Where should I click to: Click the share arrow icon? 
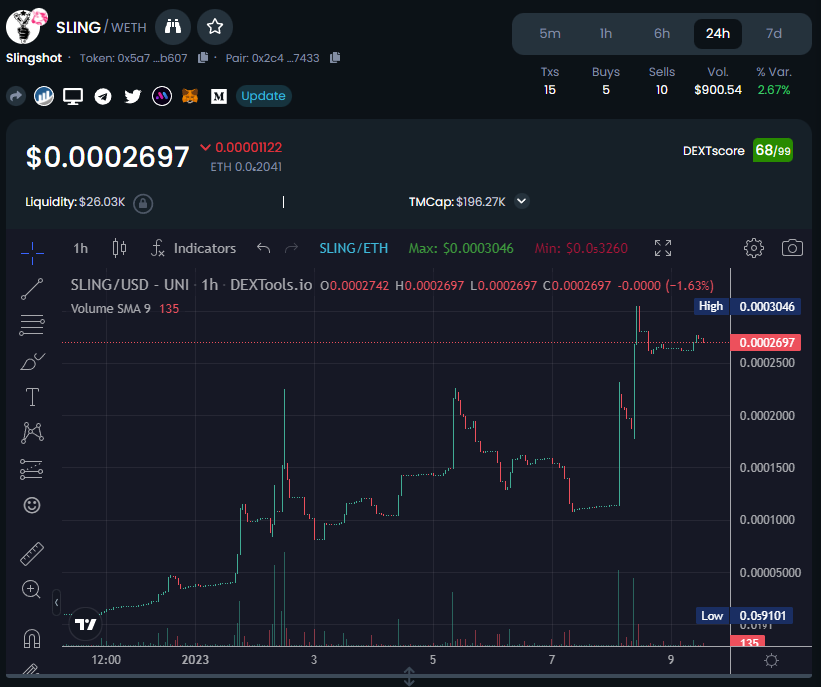coord(16,96)
